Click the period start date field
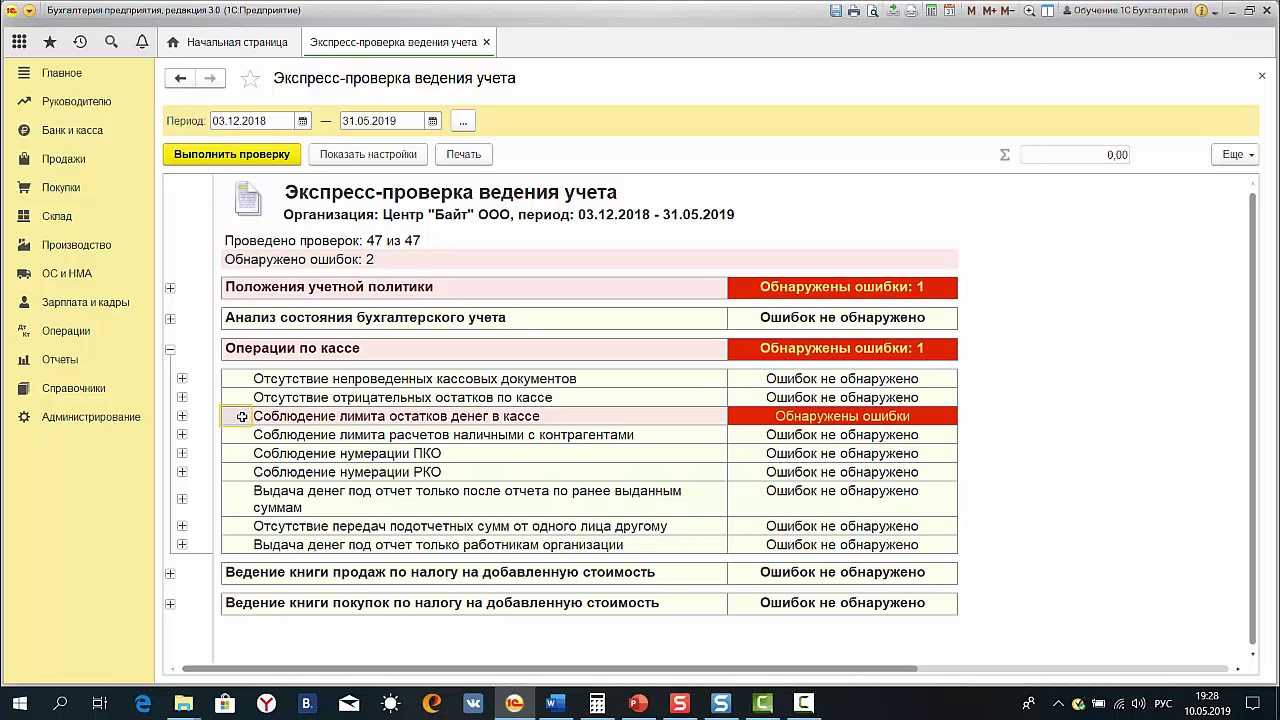 pos(252,121)
